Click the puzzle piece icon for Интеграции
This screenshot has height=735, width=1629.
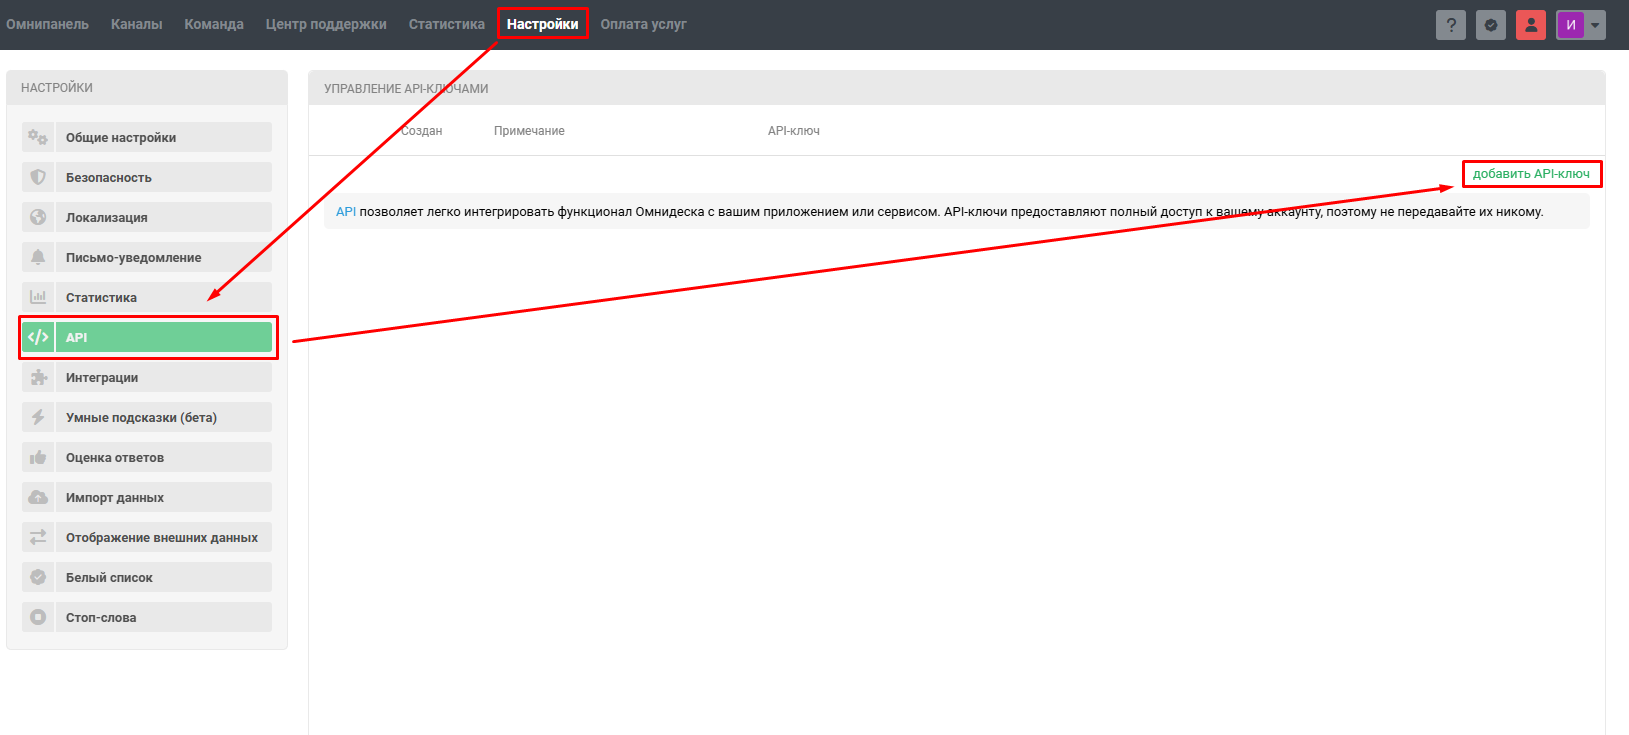38,377
